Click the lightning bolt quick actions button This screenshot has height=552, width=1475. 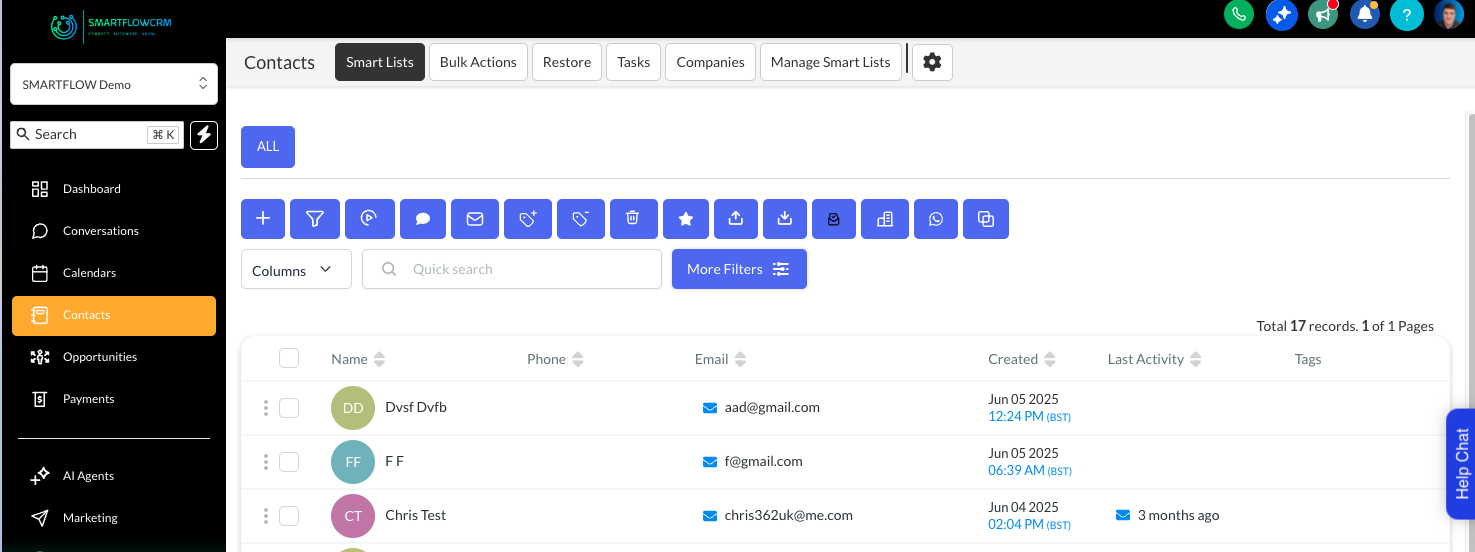pos(204,135)
